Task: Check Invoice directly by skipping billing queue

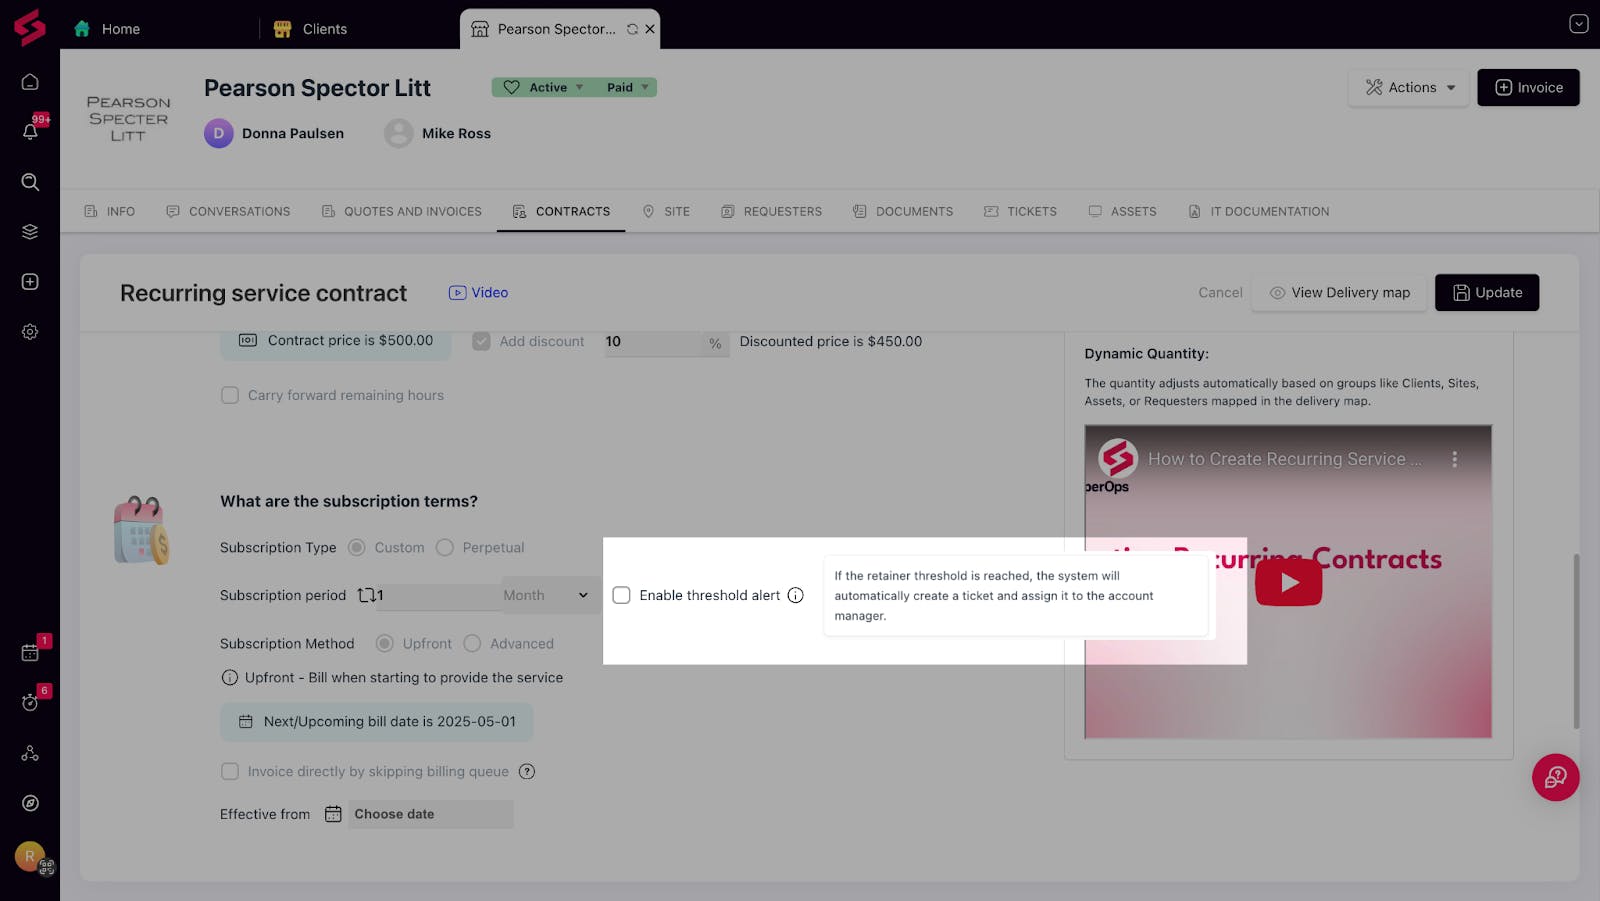Action: coord(230,771)
